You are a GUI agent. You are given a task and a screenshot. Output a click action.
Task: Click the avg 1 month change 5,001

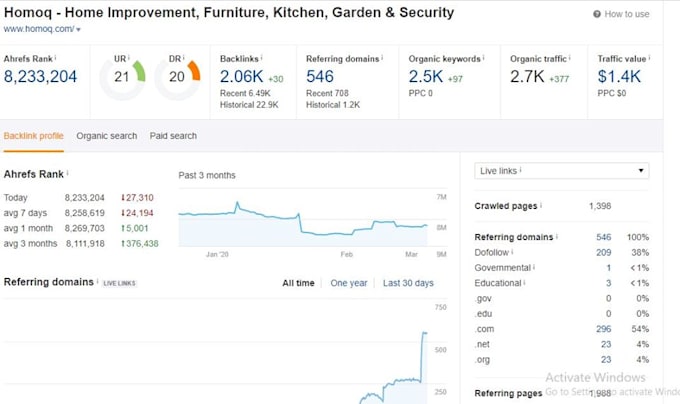coord(135,228)
